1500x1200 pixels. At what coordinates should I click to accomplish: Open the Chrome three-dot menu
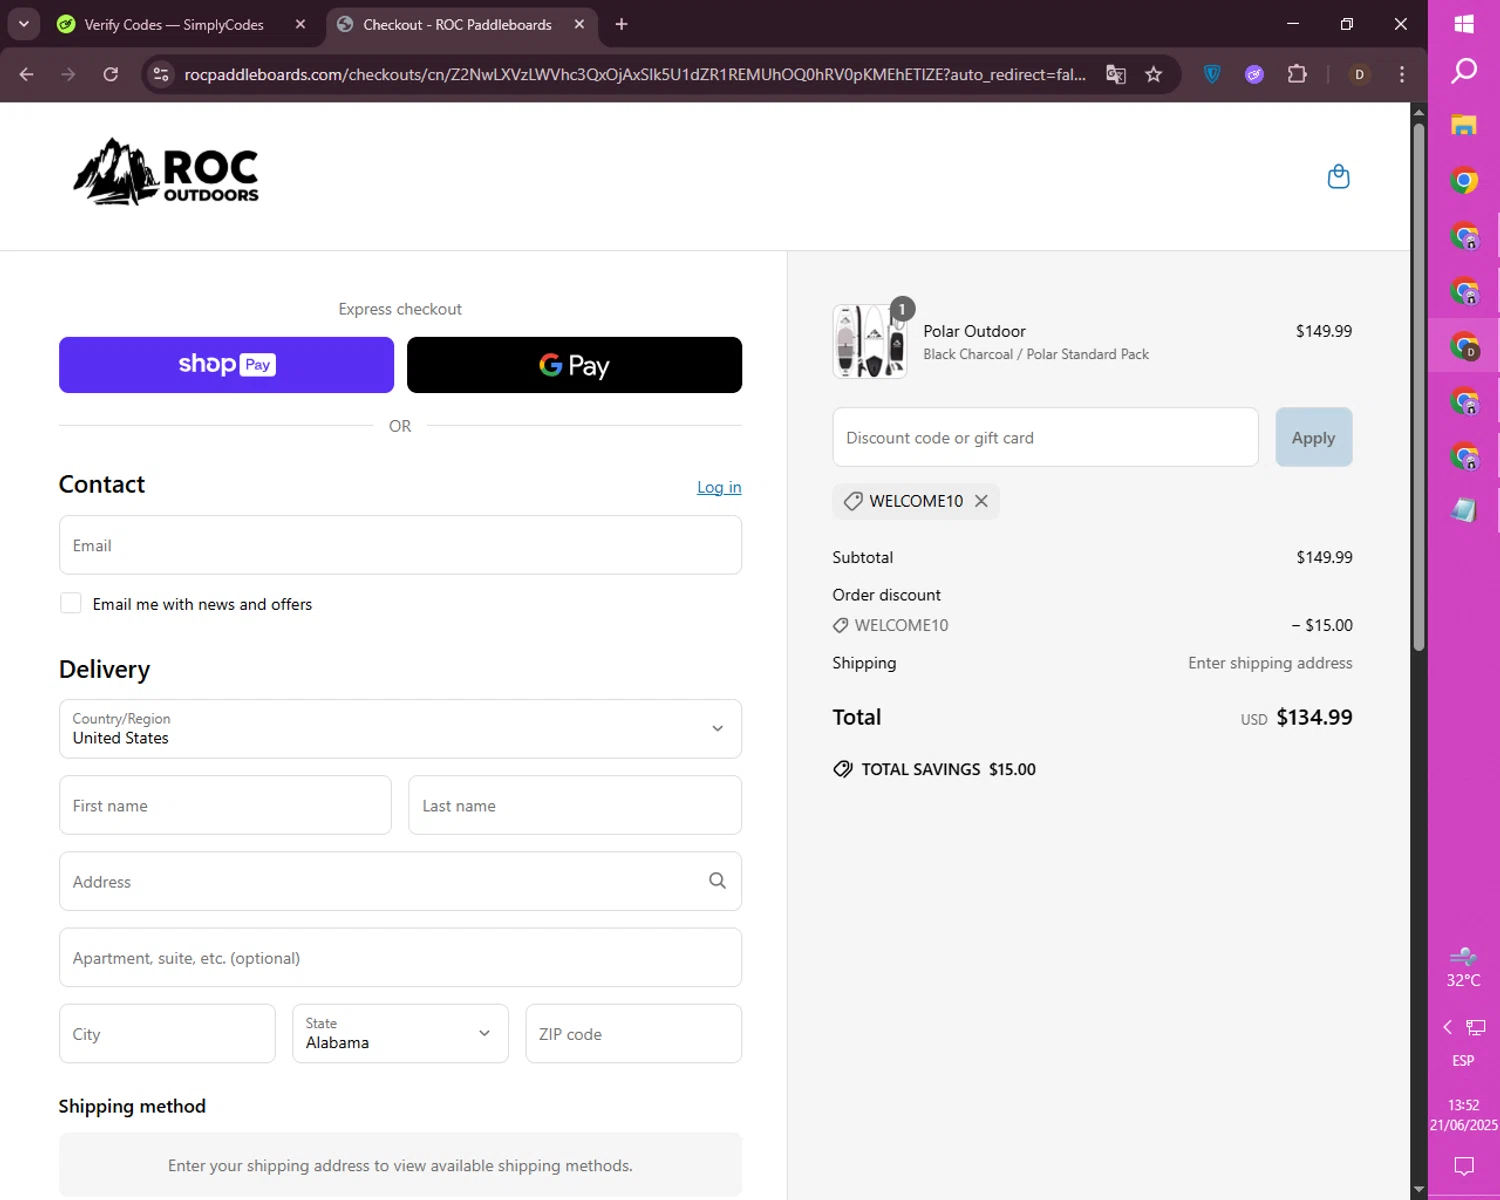(x=1402, y=74)
